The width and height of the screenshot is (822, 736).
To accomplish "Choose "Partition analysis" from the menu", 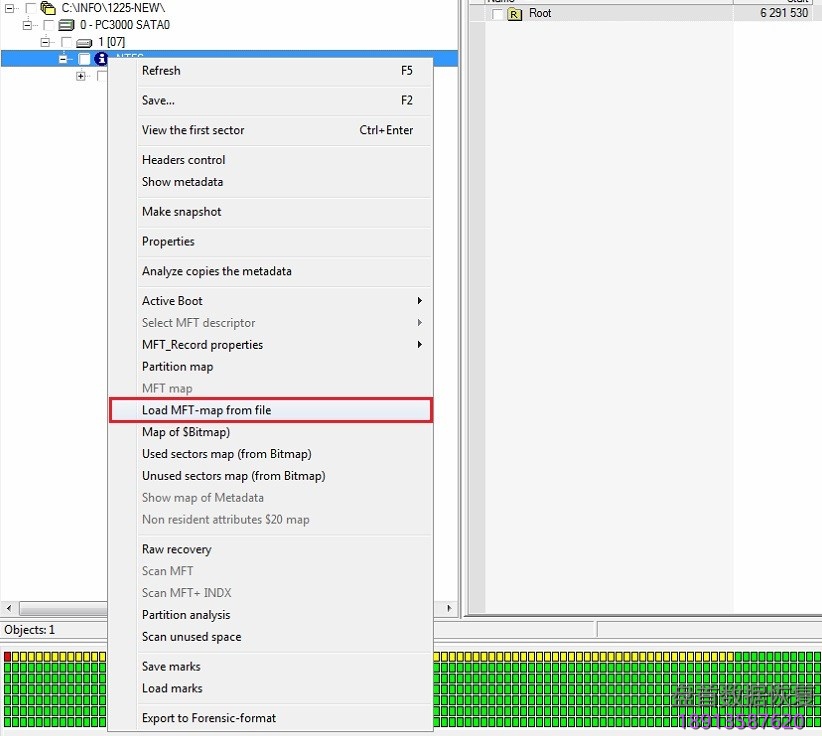I will [x=186, y=615].
